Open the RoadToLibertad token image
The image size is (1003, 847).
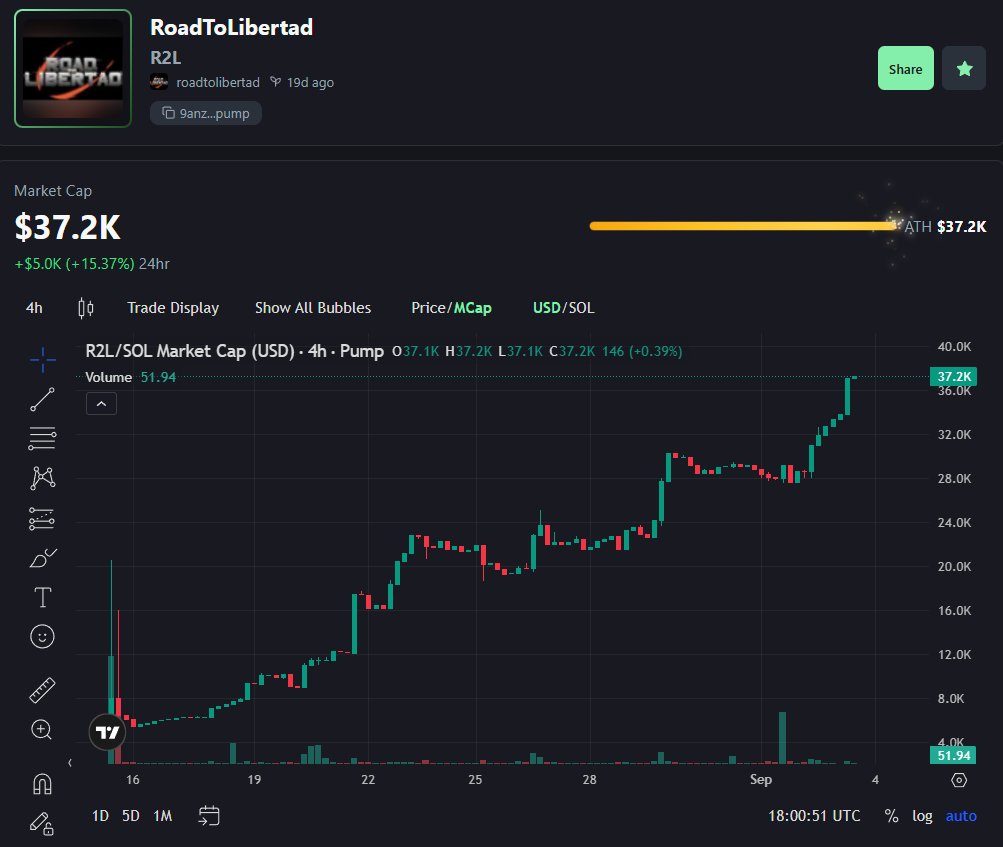(x=73, y=68)
